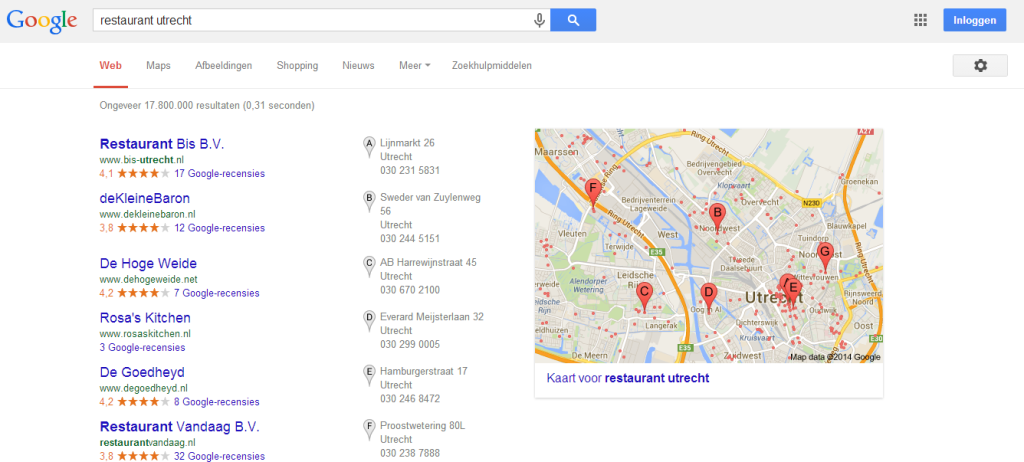Open 17 Google-recensies for Restaurant Bis
This screenshot has width=1024, height=462.
pyautogui.click(x=219, y=174)
